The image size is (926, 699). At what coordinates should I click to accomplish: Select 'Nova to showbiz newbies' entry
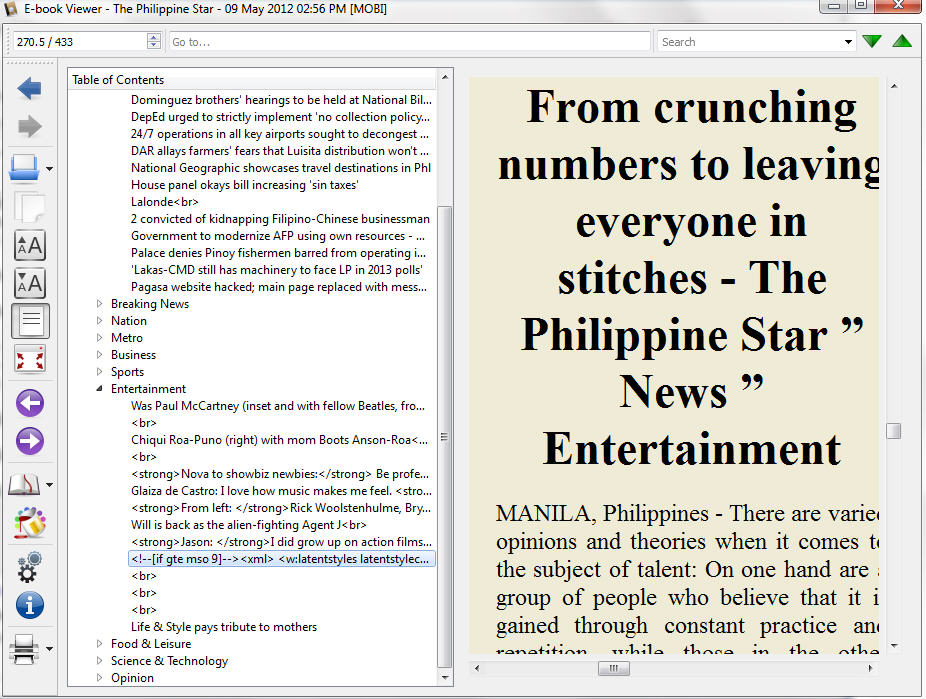click(280, 474)
